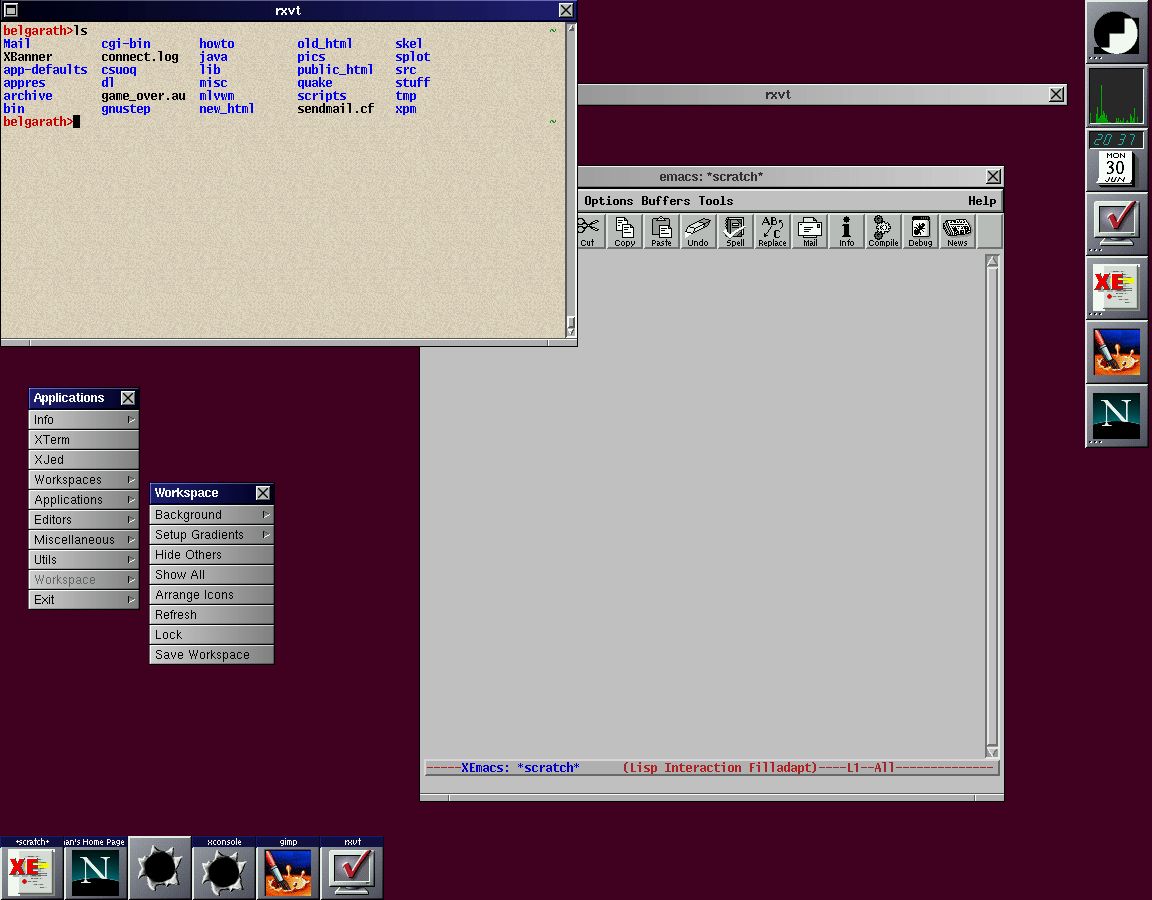
Task: Click the Spell icon in XEmacs toolbar
Action: tap(735, 231)
